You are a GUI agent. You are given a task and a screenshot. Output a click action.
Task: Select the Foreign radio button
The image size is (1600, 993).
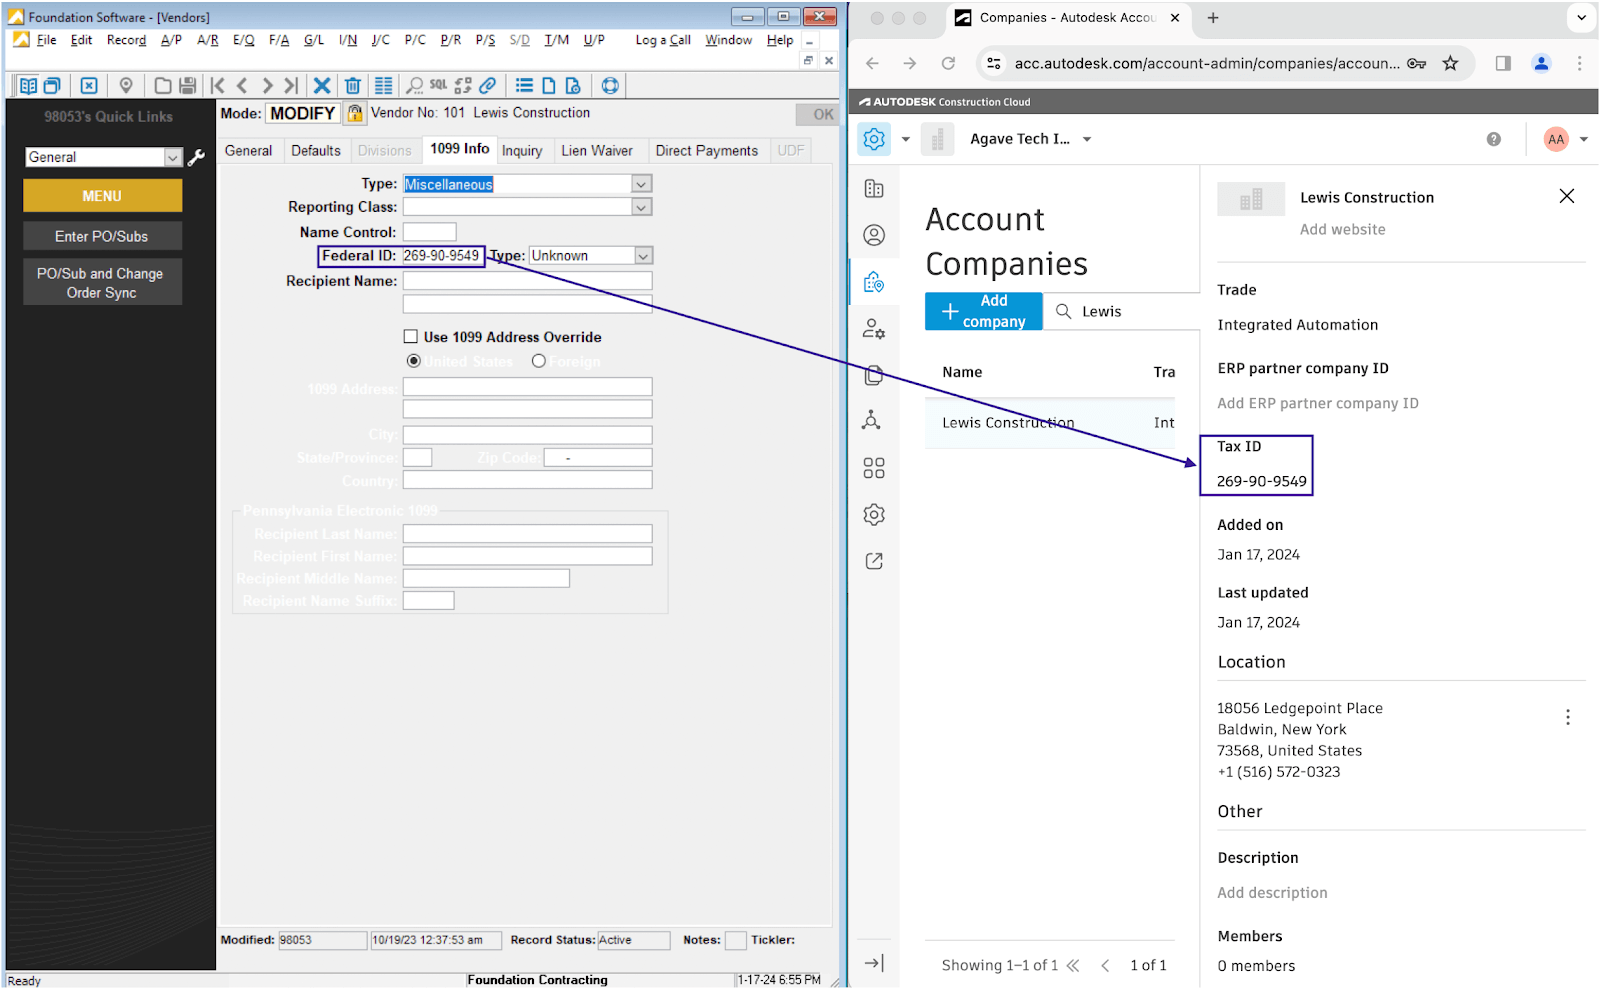coord(539,361)
